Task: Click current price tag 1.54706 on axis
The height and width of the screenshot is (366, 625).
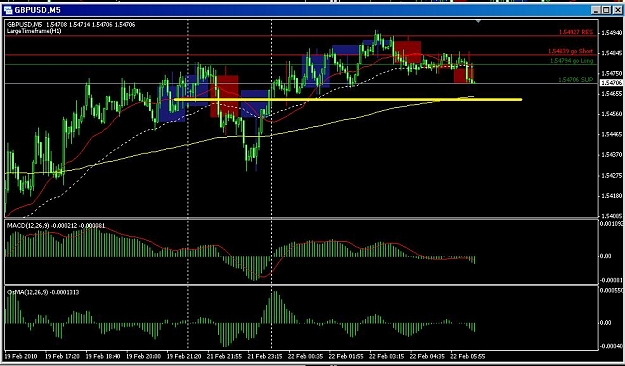Action: pyautogui.click(x=611, y=83)
